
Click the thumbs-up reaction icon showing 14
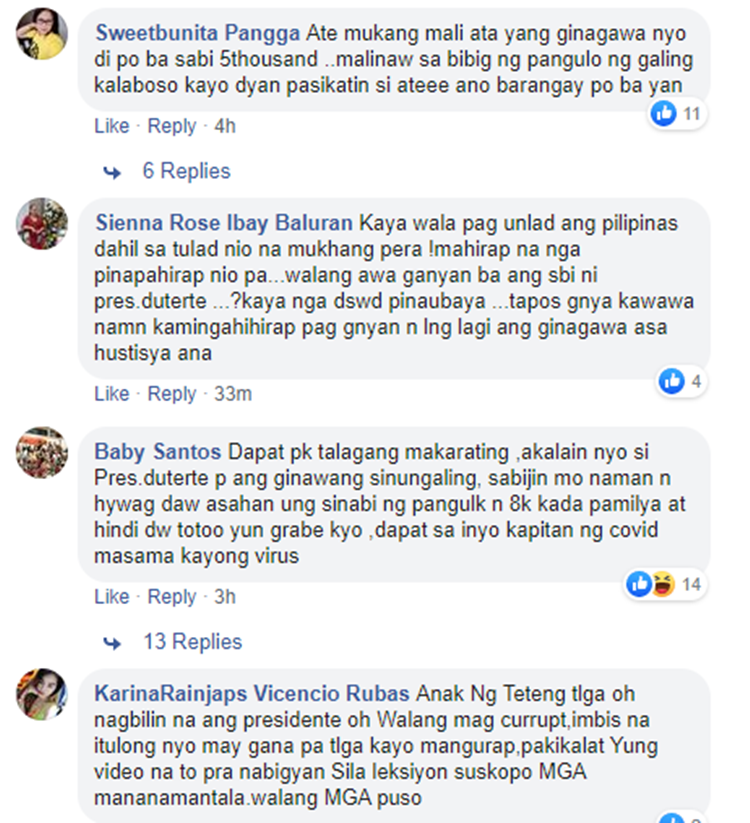[x=639, y=584]
